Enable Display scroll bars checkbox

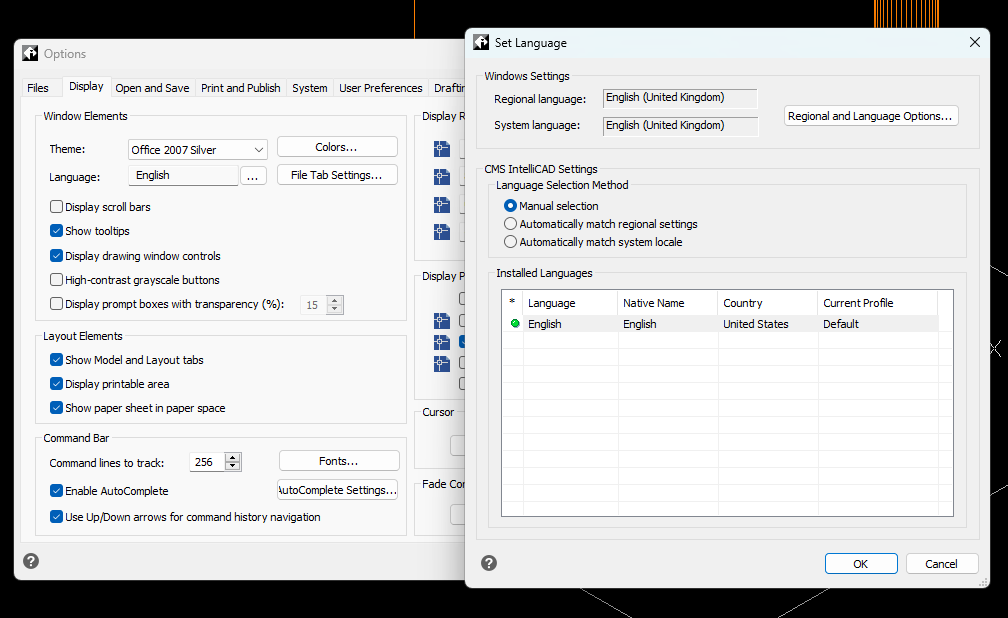point(57,206)
